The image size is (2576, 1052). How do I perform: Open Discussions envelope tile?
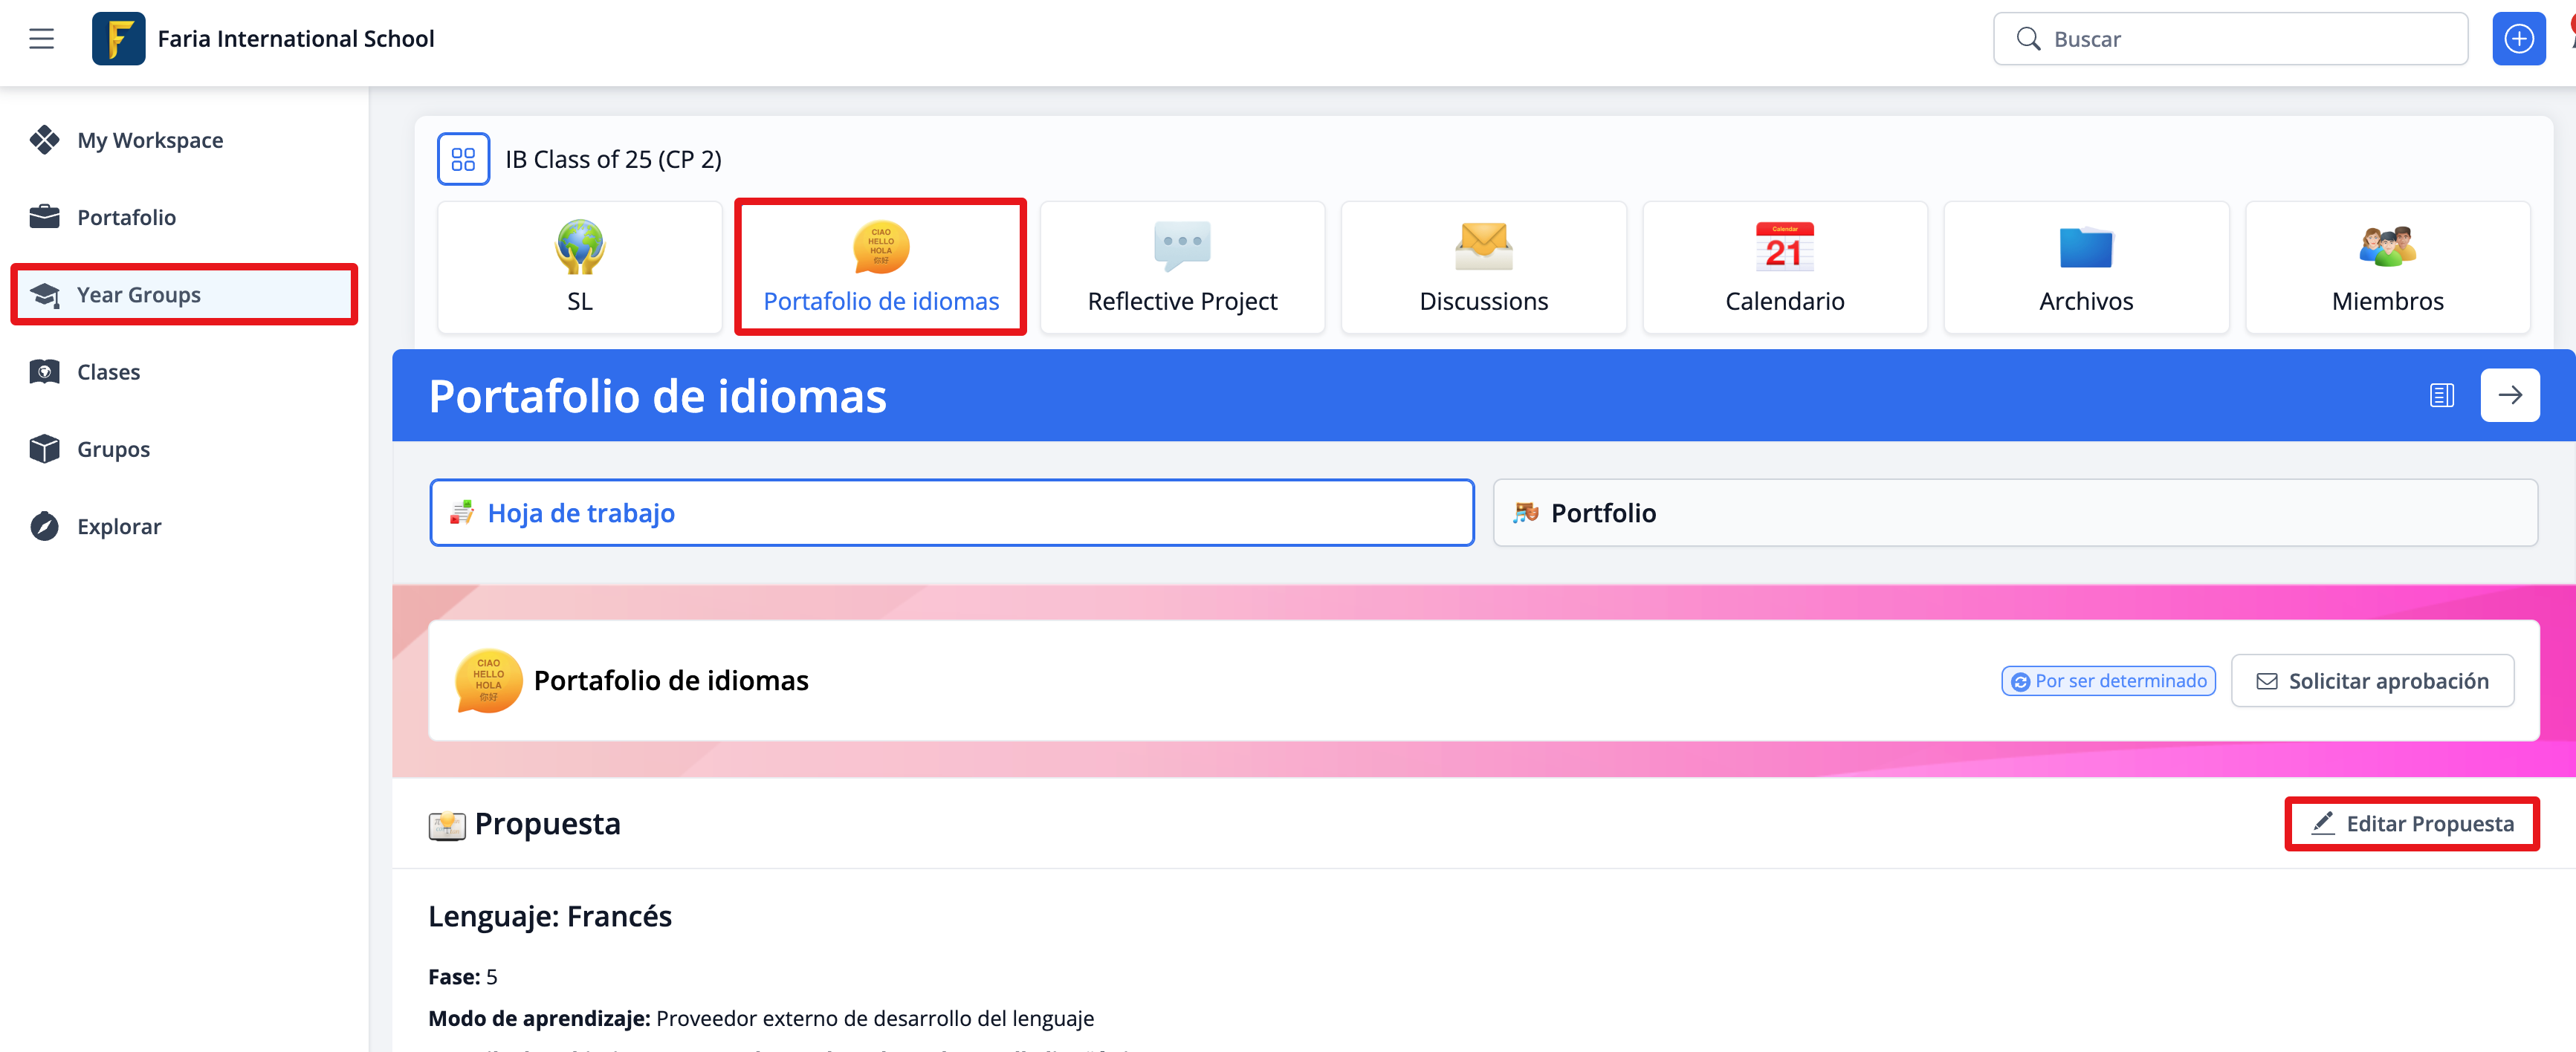pyautogui.click(x=1483, y=267)
